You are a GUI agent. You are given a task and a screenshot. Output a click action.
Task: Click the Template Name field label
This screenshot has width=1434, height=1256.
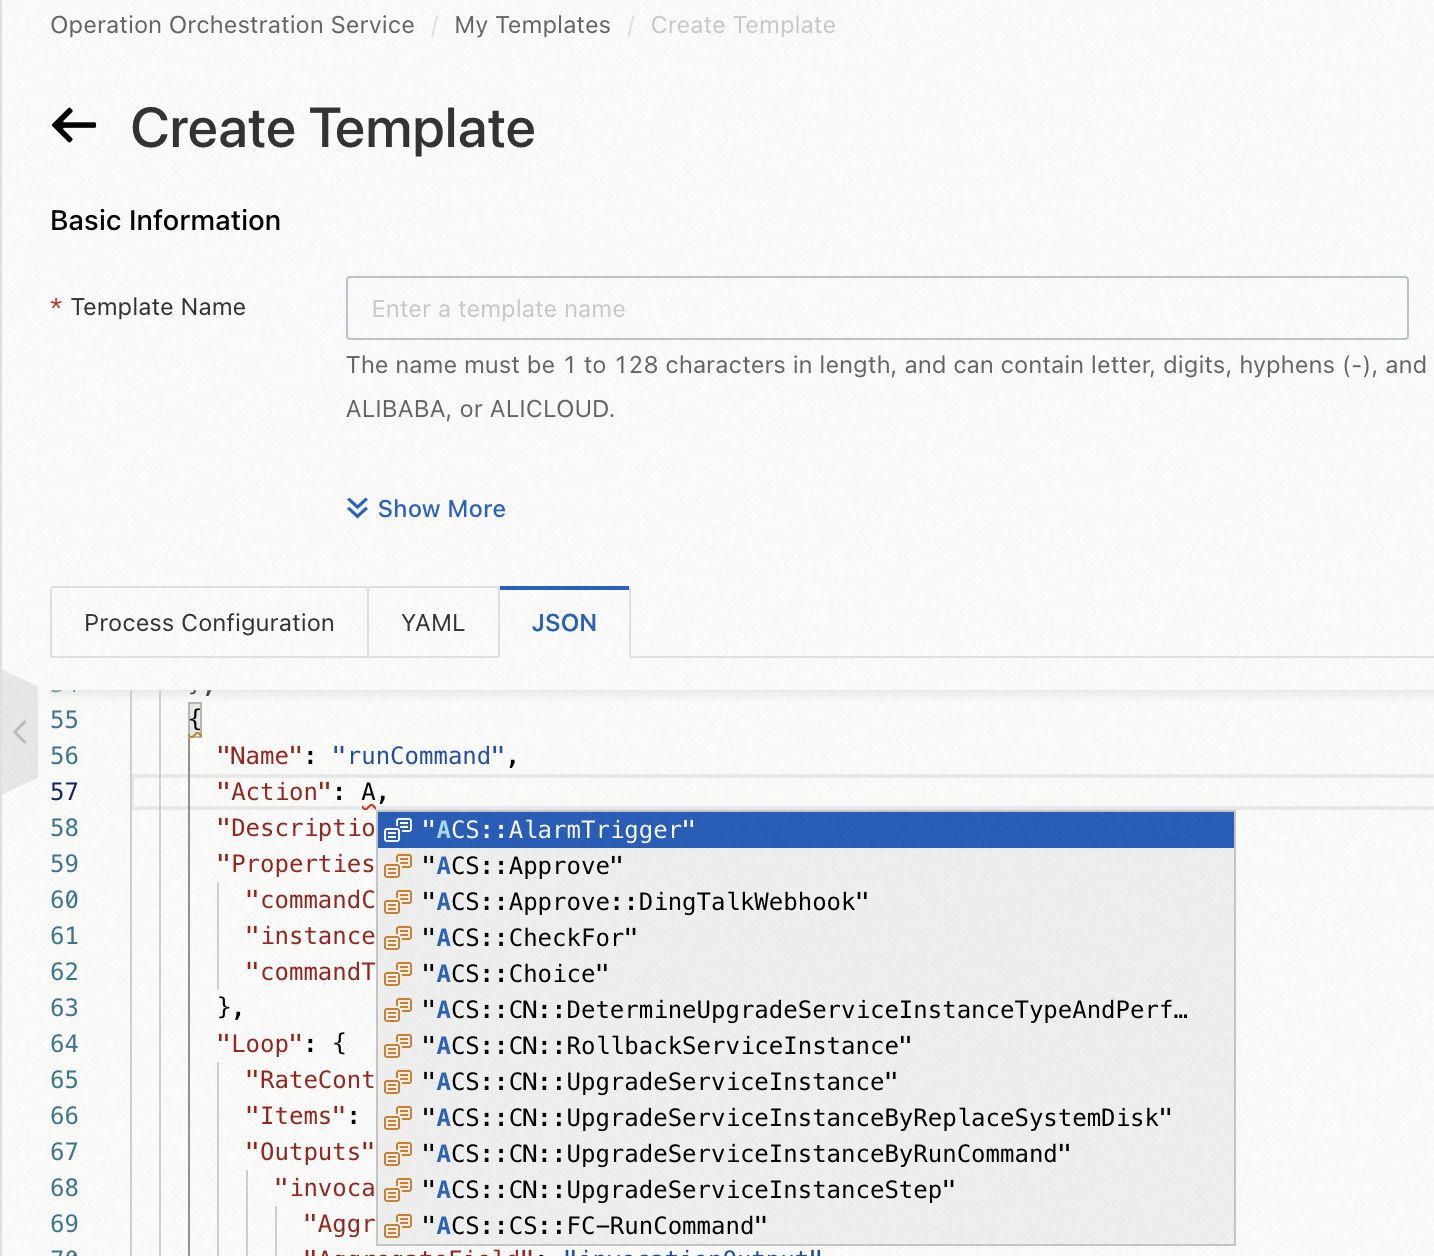tap(158, 307)
